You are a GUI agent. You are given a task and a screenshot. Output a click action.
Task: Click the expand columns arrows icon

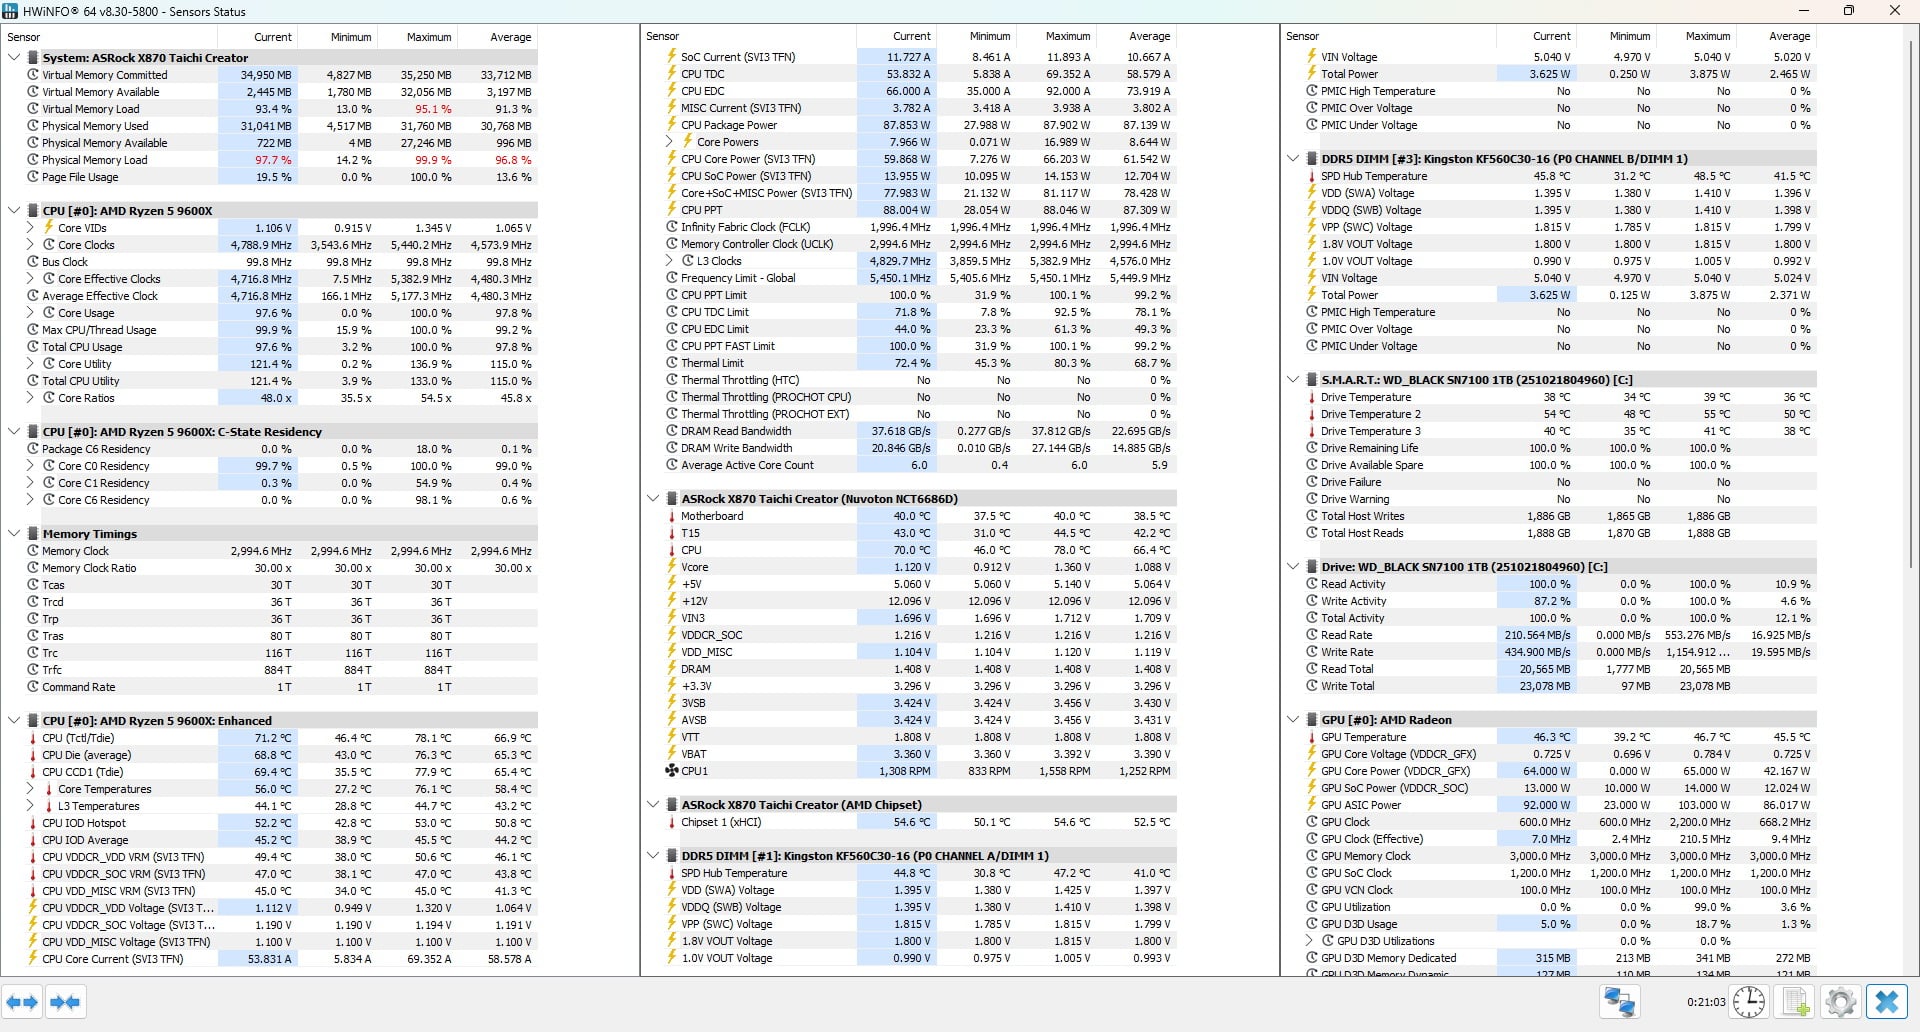pyautogui.click(x=22, y=1002)
